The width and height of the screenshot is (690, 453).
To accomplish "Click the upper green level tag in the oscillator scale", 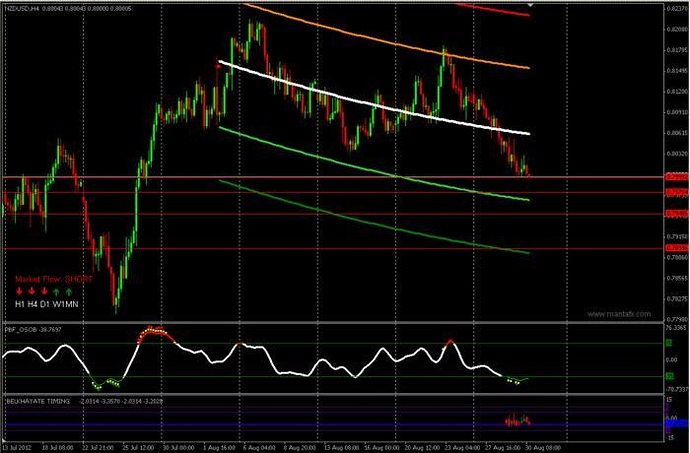I will (669, 343).
